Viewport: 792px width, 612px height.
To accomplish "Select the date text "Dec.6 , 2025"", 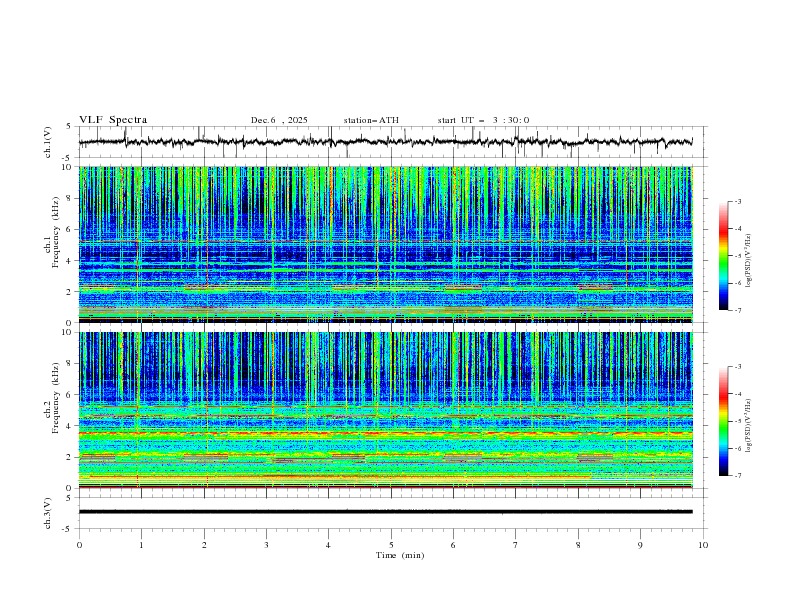I will [279, 120].
